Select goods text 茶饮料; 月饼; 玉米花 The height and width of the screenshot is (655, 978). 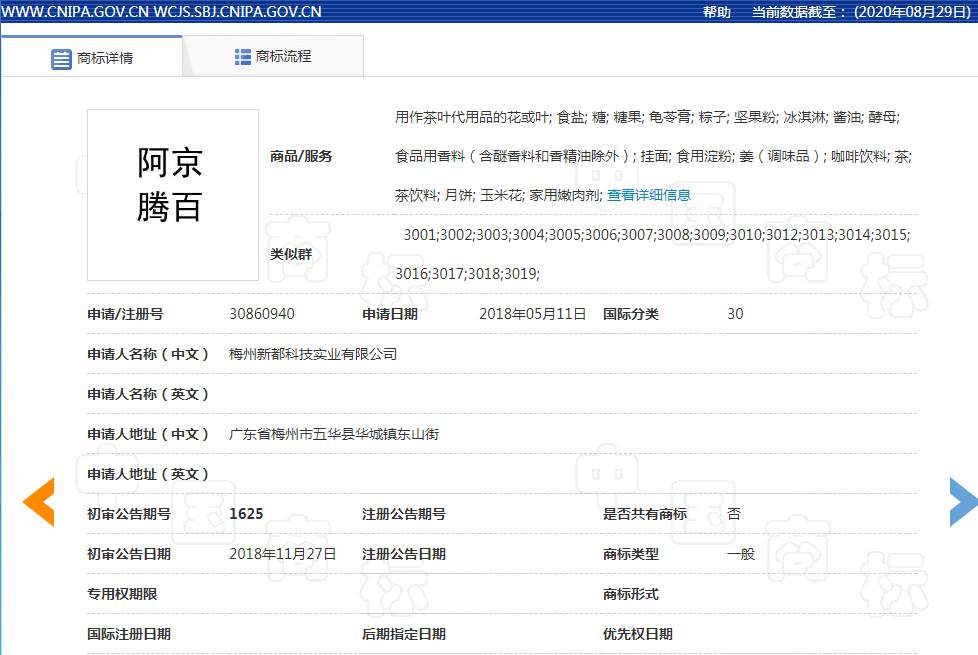pos(459,195)
